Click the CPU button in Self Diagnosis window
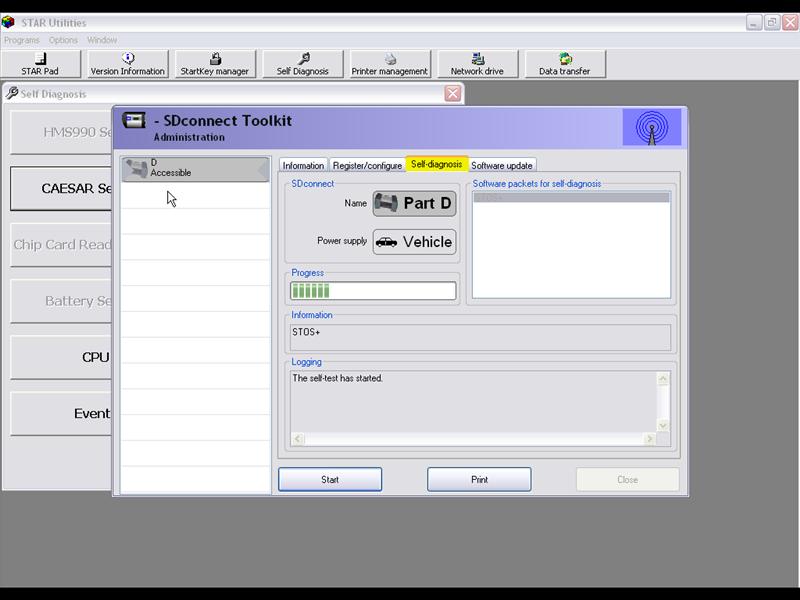Image resolution: width=800 pixels, height=600 pixels. coord(61,357)
